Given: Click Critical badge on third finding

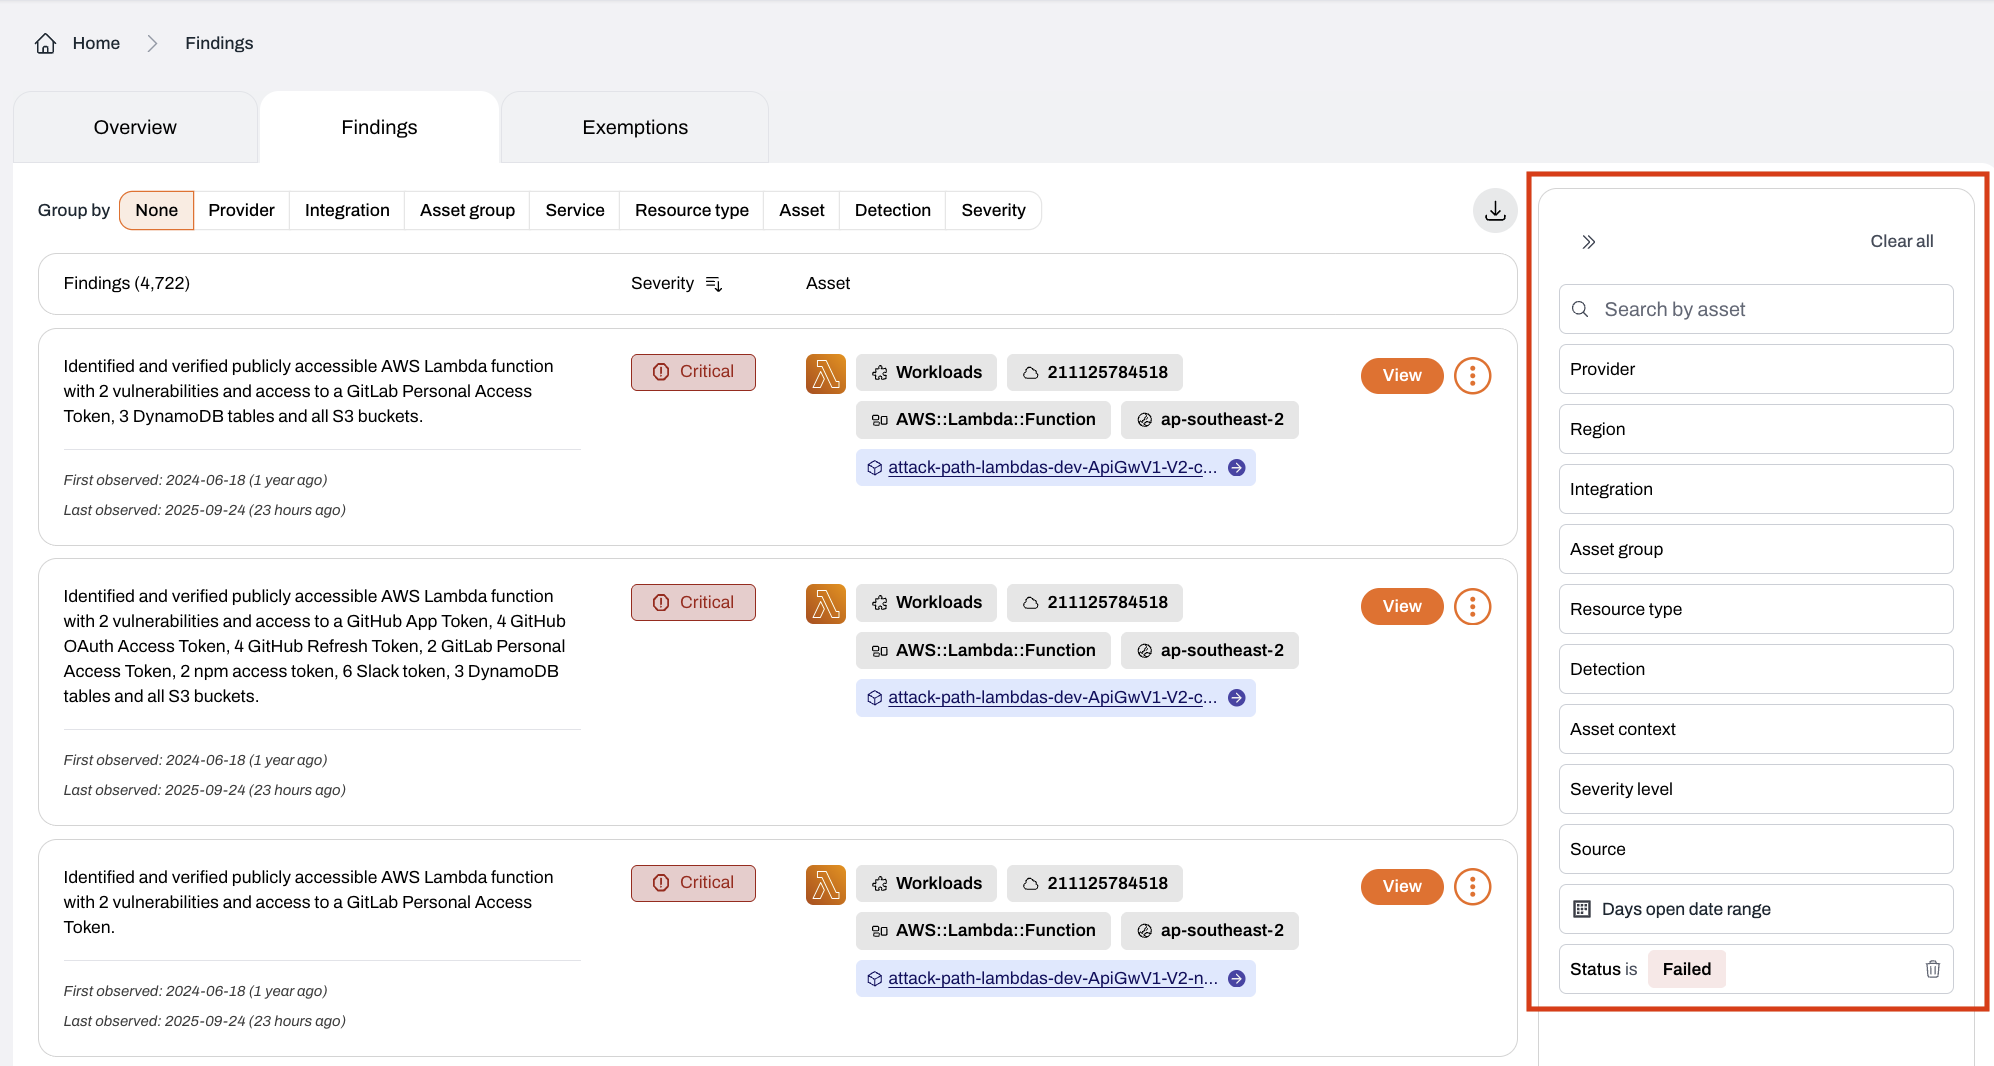Looking at the screenshot, I should [693, 883].
